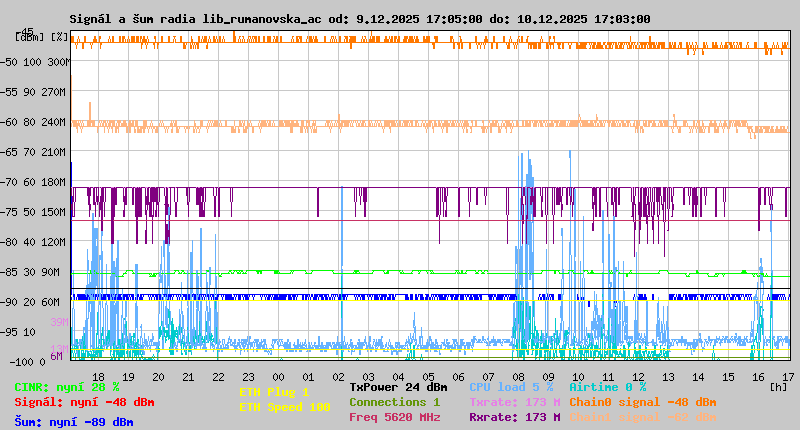
Task: Click the purple Rxrate 173 M label
Action: [514, 417]
